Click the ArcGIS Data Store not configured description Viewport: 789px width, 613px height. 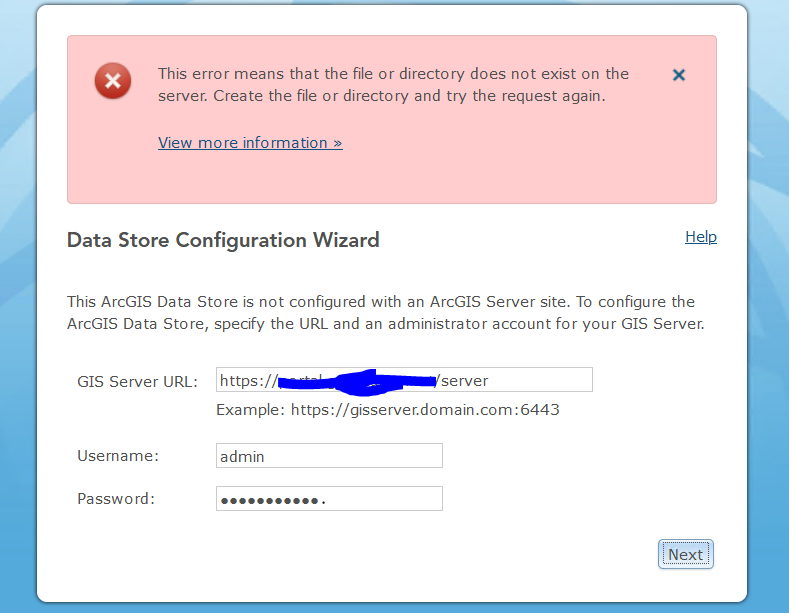(x=385, y=313)
